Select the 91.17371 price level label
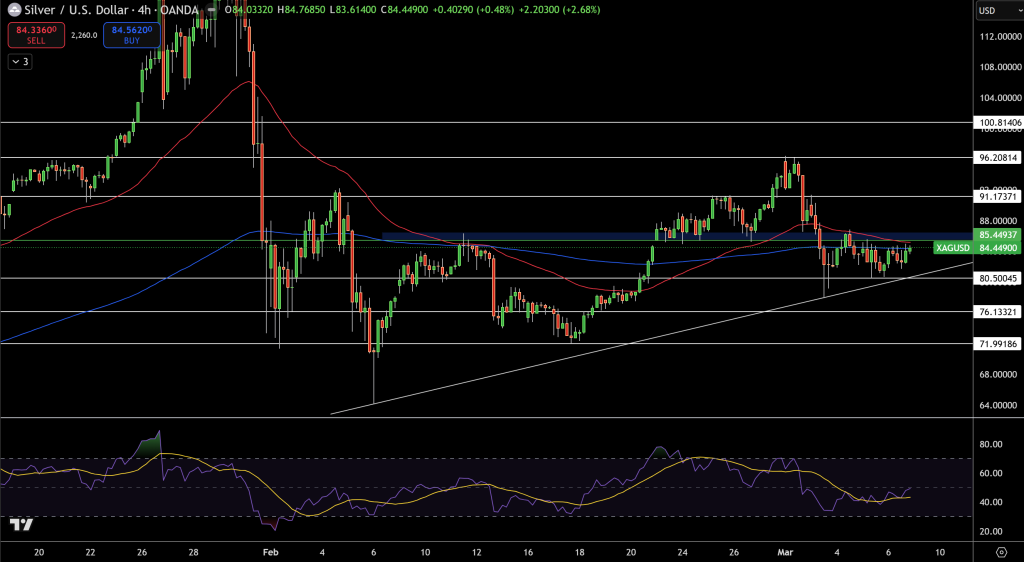Image resolution: width=1024 pixels, height=562 pixels. pyautogui.click(x=997, y=196)
